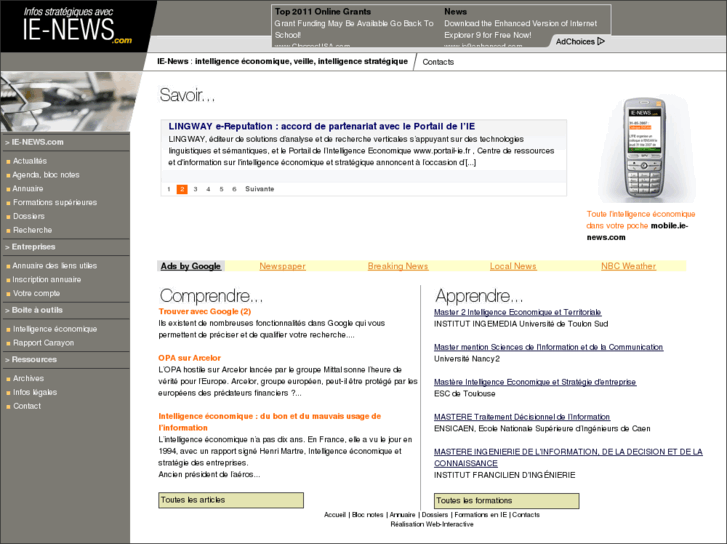Screen dimensions: 727x545
Task: Open OPA sur Arcelor article
Action: 189,358
